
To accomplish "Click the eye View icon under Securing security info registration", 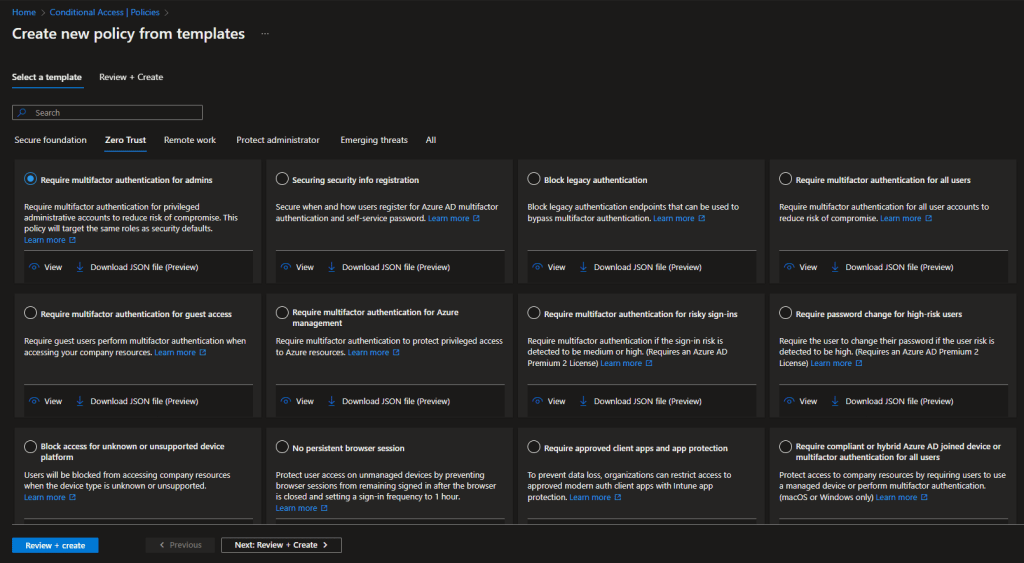I will [x=286, y=267].
